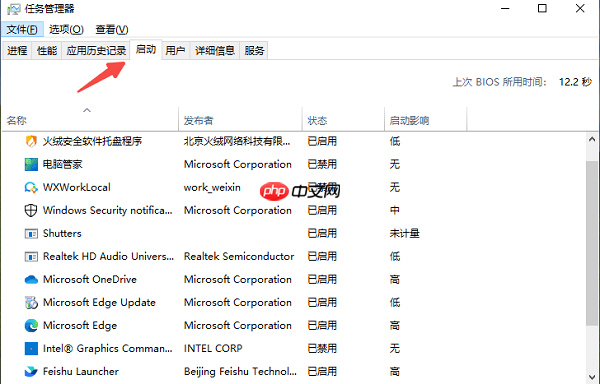Click the Microsoft Edge browser icon
This screenshot has width=600, height=384.
pos(31,325)
